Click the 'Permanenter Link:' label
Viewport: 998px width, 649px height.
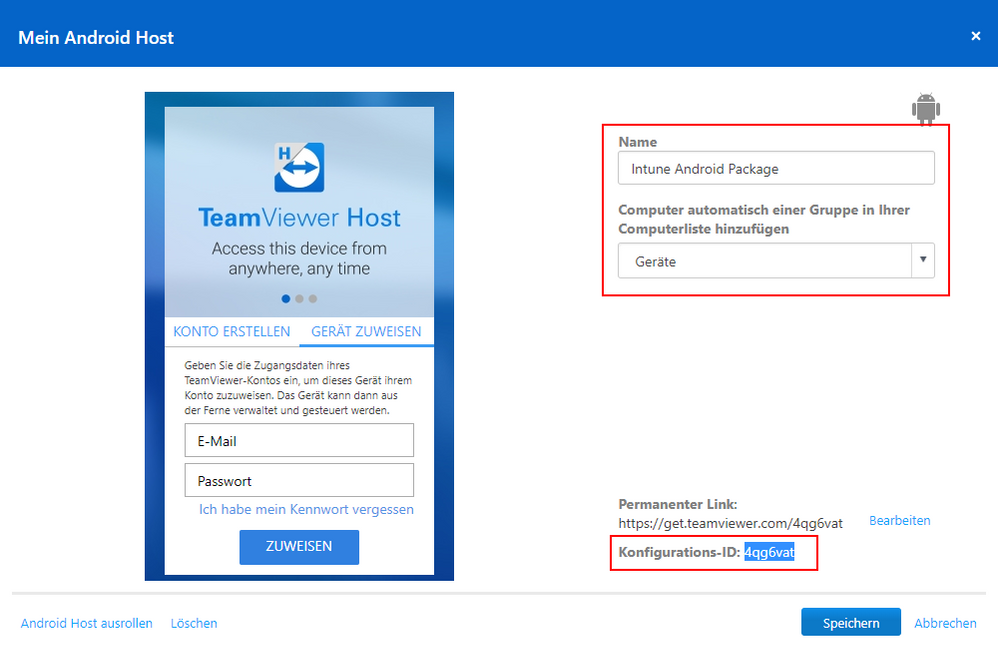tap(678, 505)
